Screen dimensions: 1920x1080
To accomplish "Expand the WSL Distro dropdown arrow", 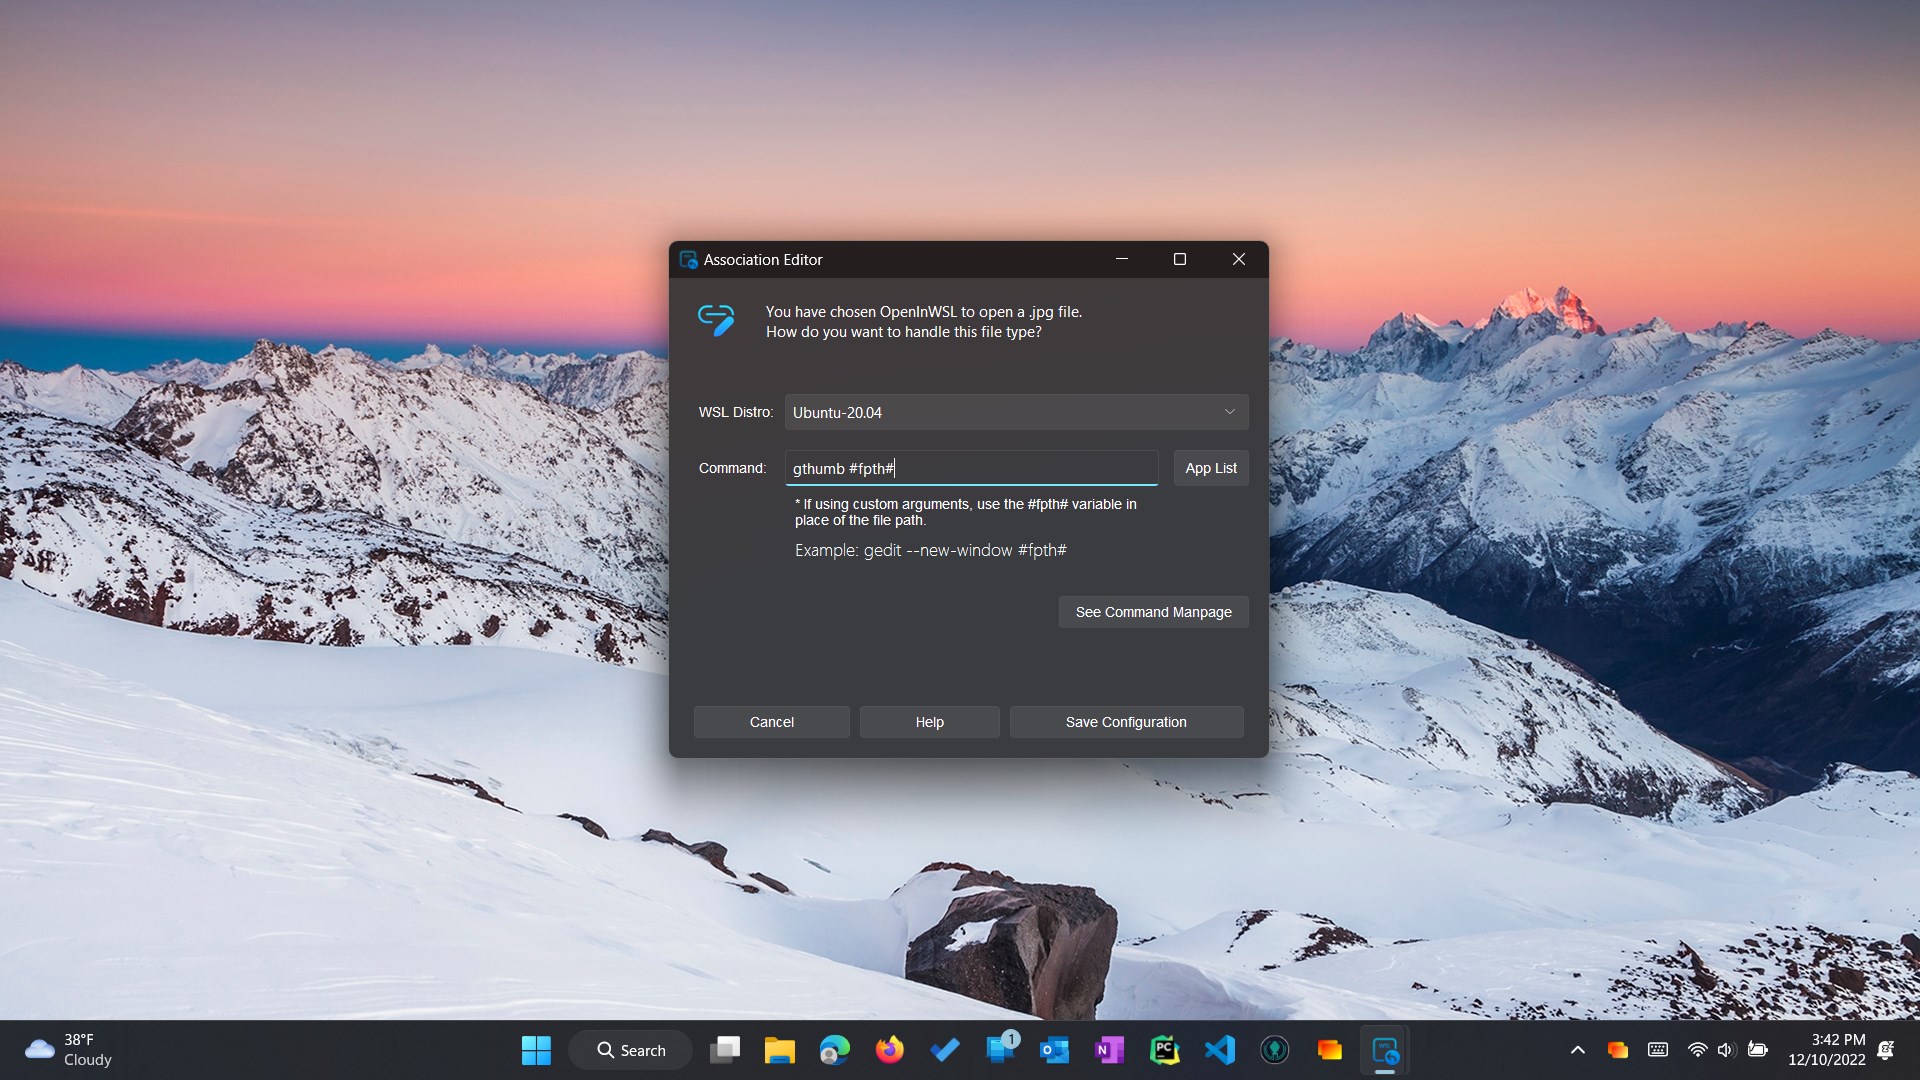I will pyautogui.click(x=1229, y=412).
